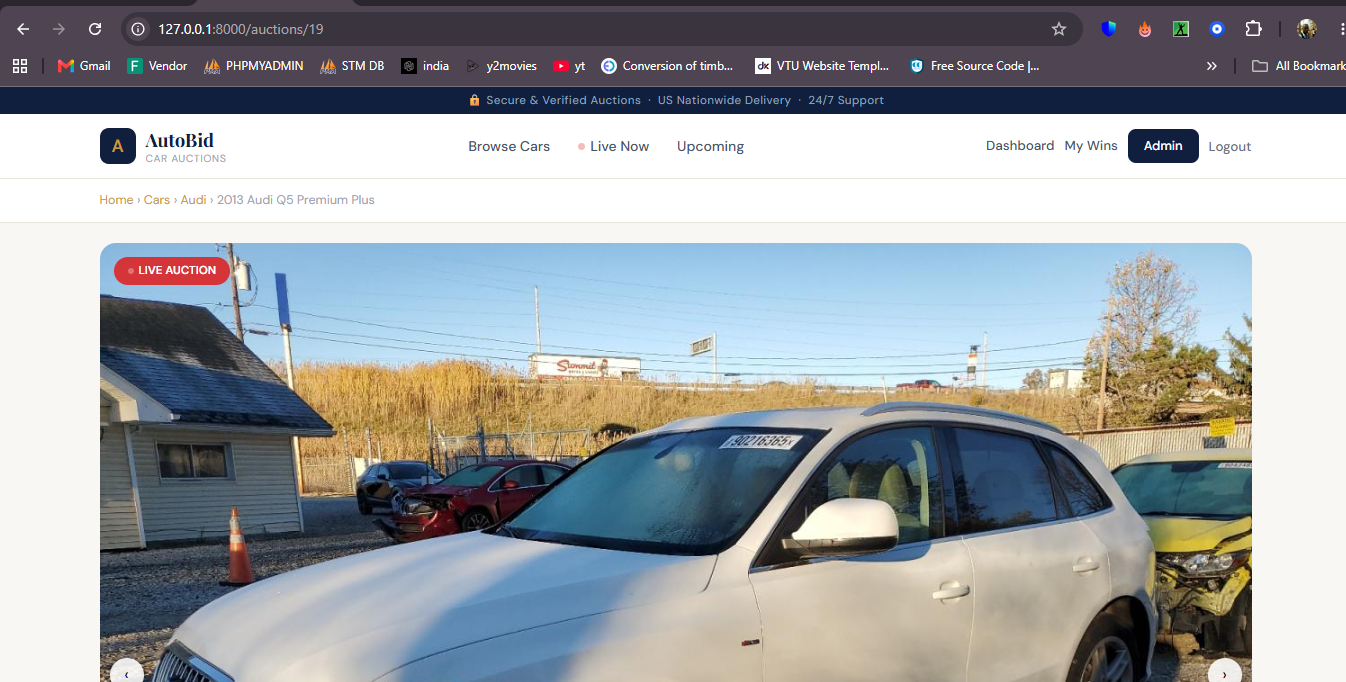Open the STM DB bookmark
1346x682 pixels.
coord(352,66)
